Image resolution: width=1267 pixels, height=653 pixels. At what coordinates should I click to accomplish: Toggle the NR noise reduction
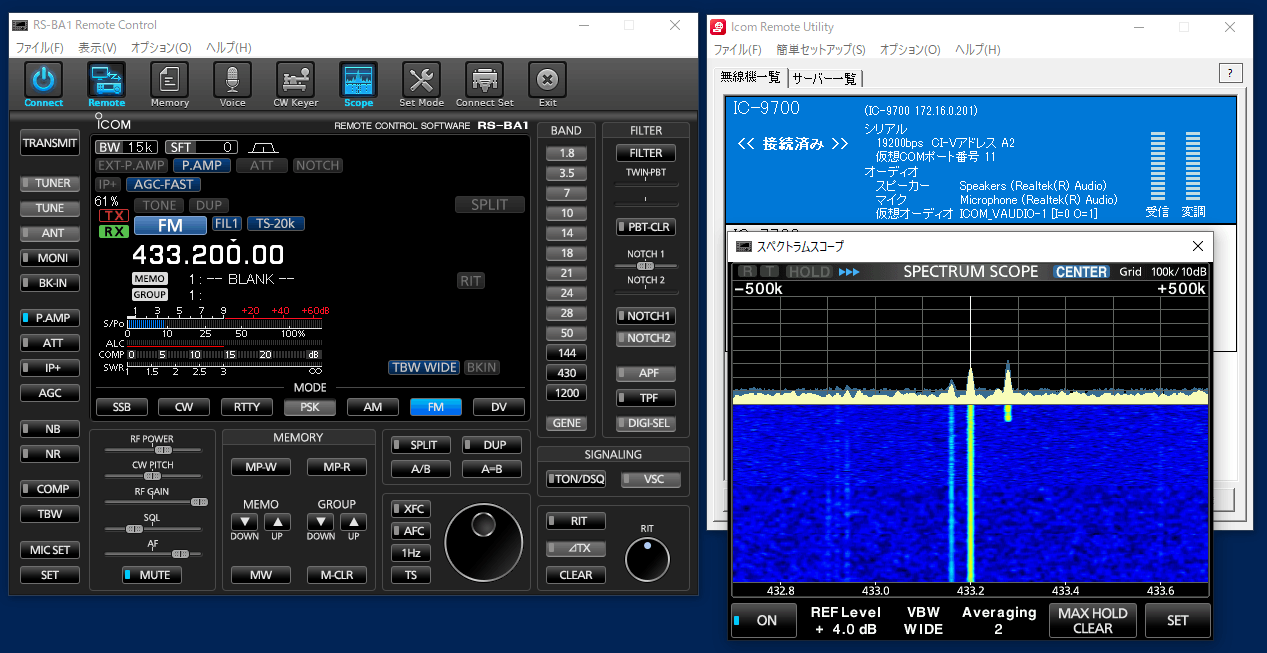pyautogui.click(x=49, y=454)
